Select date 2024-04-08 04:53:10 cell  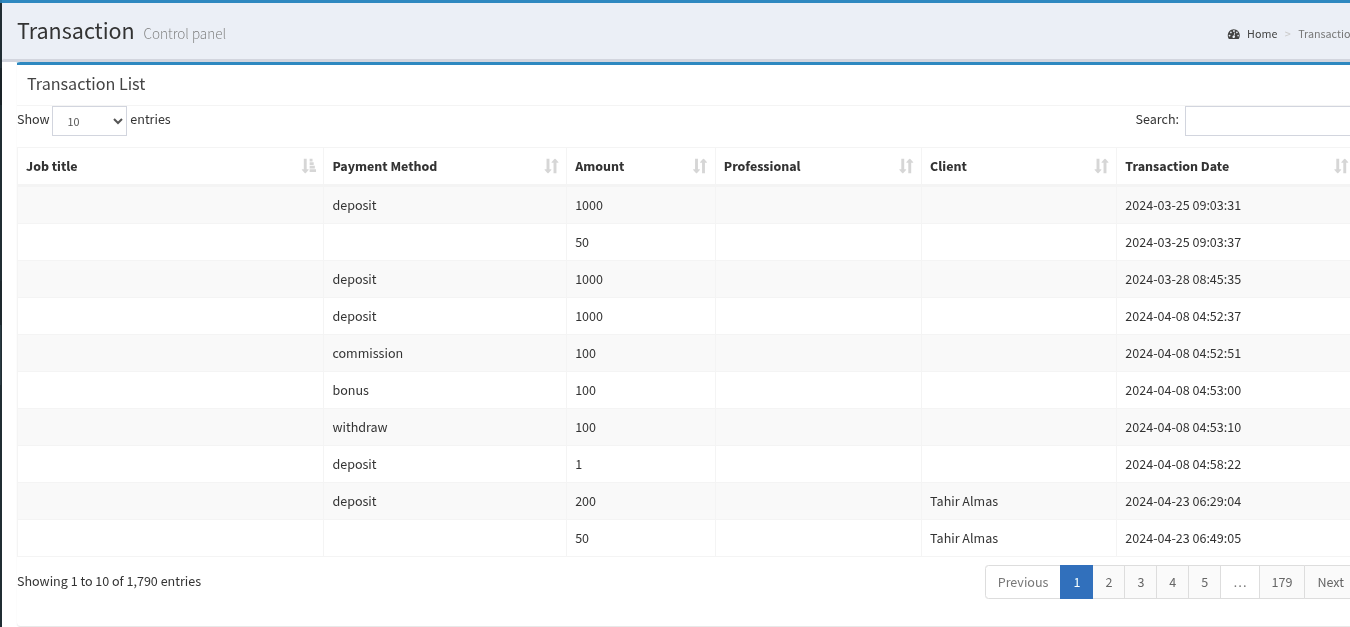tap(1233, 427)
